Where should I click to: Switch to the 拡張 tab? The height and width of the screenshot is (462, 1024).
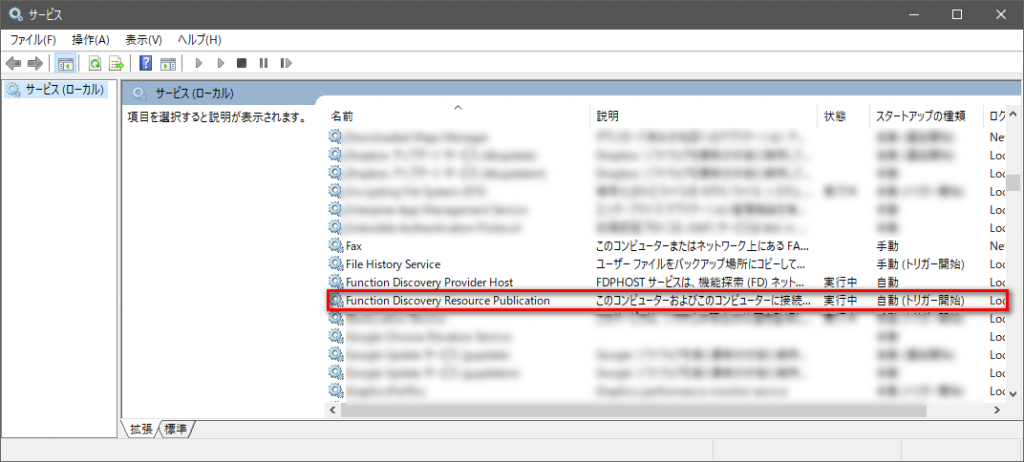(x=141, y=429)
